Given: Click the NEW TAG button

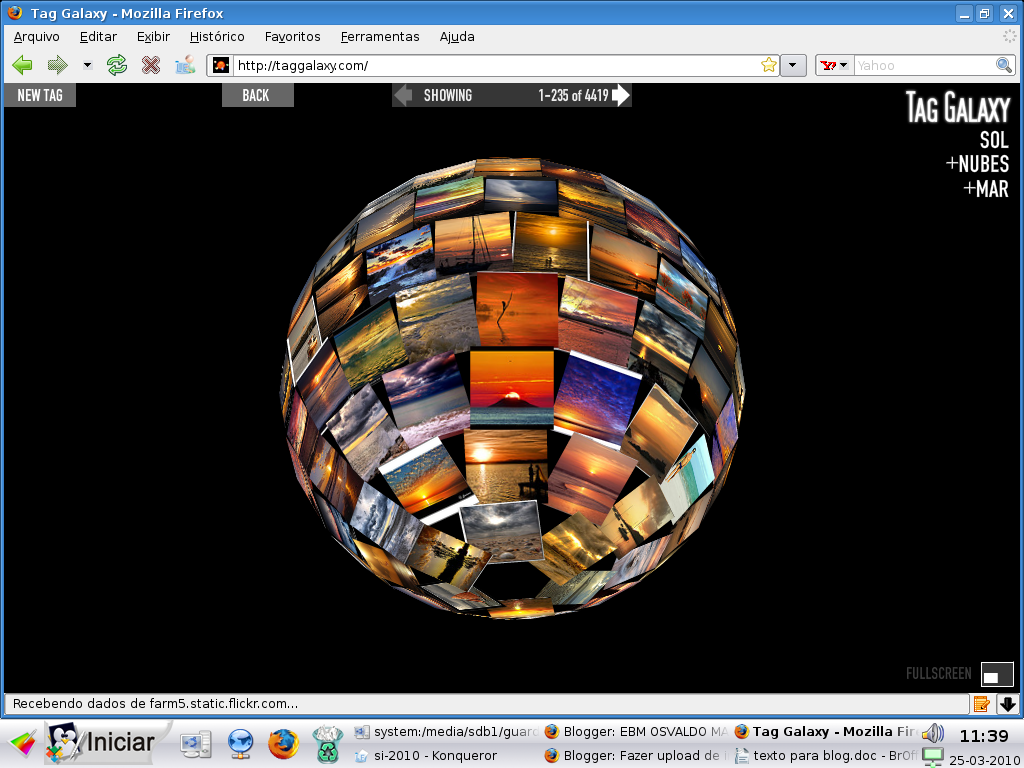Looking at the screenshot, I should pyautogui.click(x=40, y=95).
